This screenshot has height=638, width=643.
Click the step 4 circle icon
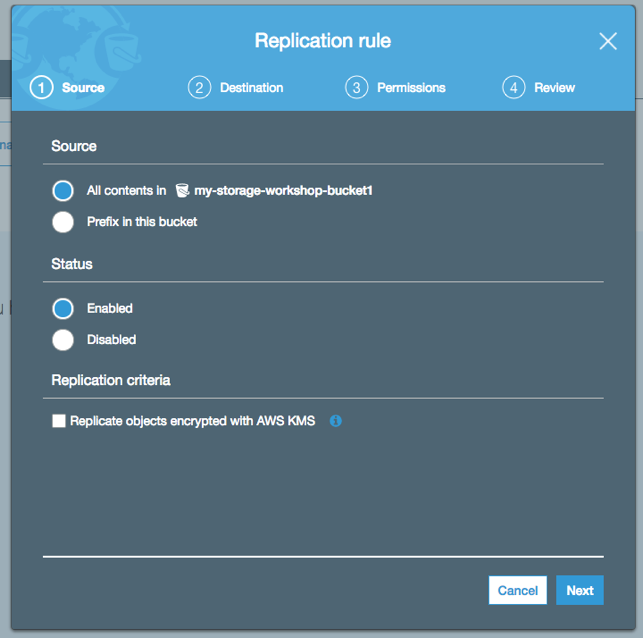click(x=513, y=87)
